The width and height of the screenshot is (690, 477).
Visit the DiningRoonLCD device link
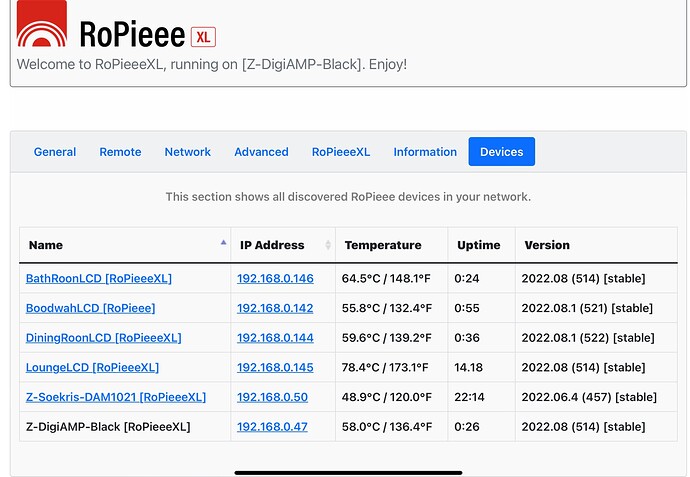point(103,338)
